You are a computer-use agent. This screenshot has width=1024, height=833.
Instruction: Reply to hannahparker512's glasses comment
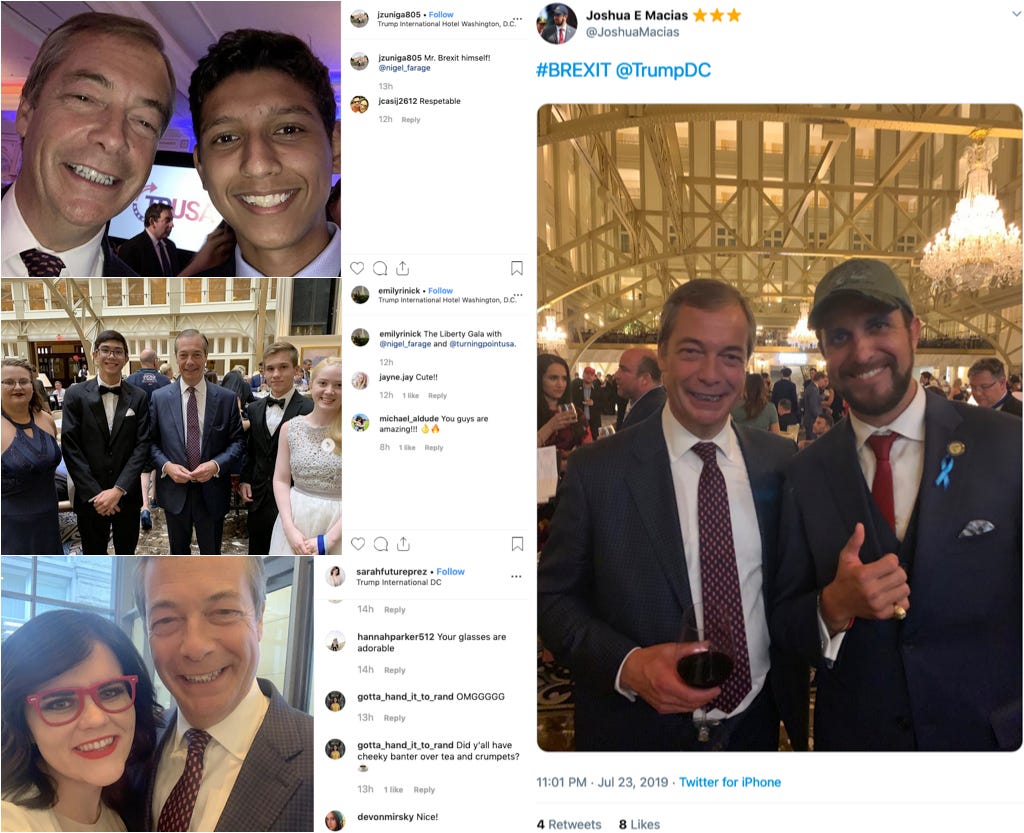394,670
